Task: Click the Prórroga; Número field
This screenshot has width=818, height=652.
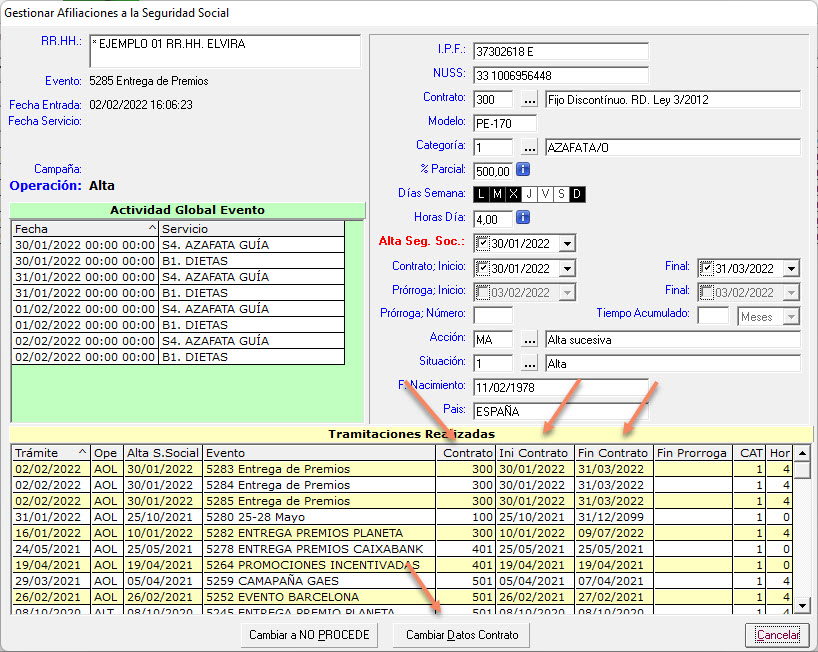Action: point(493,315)
